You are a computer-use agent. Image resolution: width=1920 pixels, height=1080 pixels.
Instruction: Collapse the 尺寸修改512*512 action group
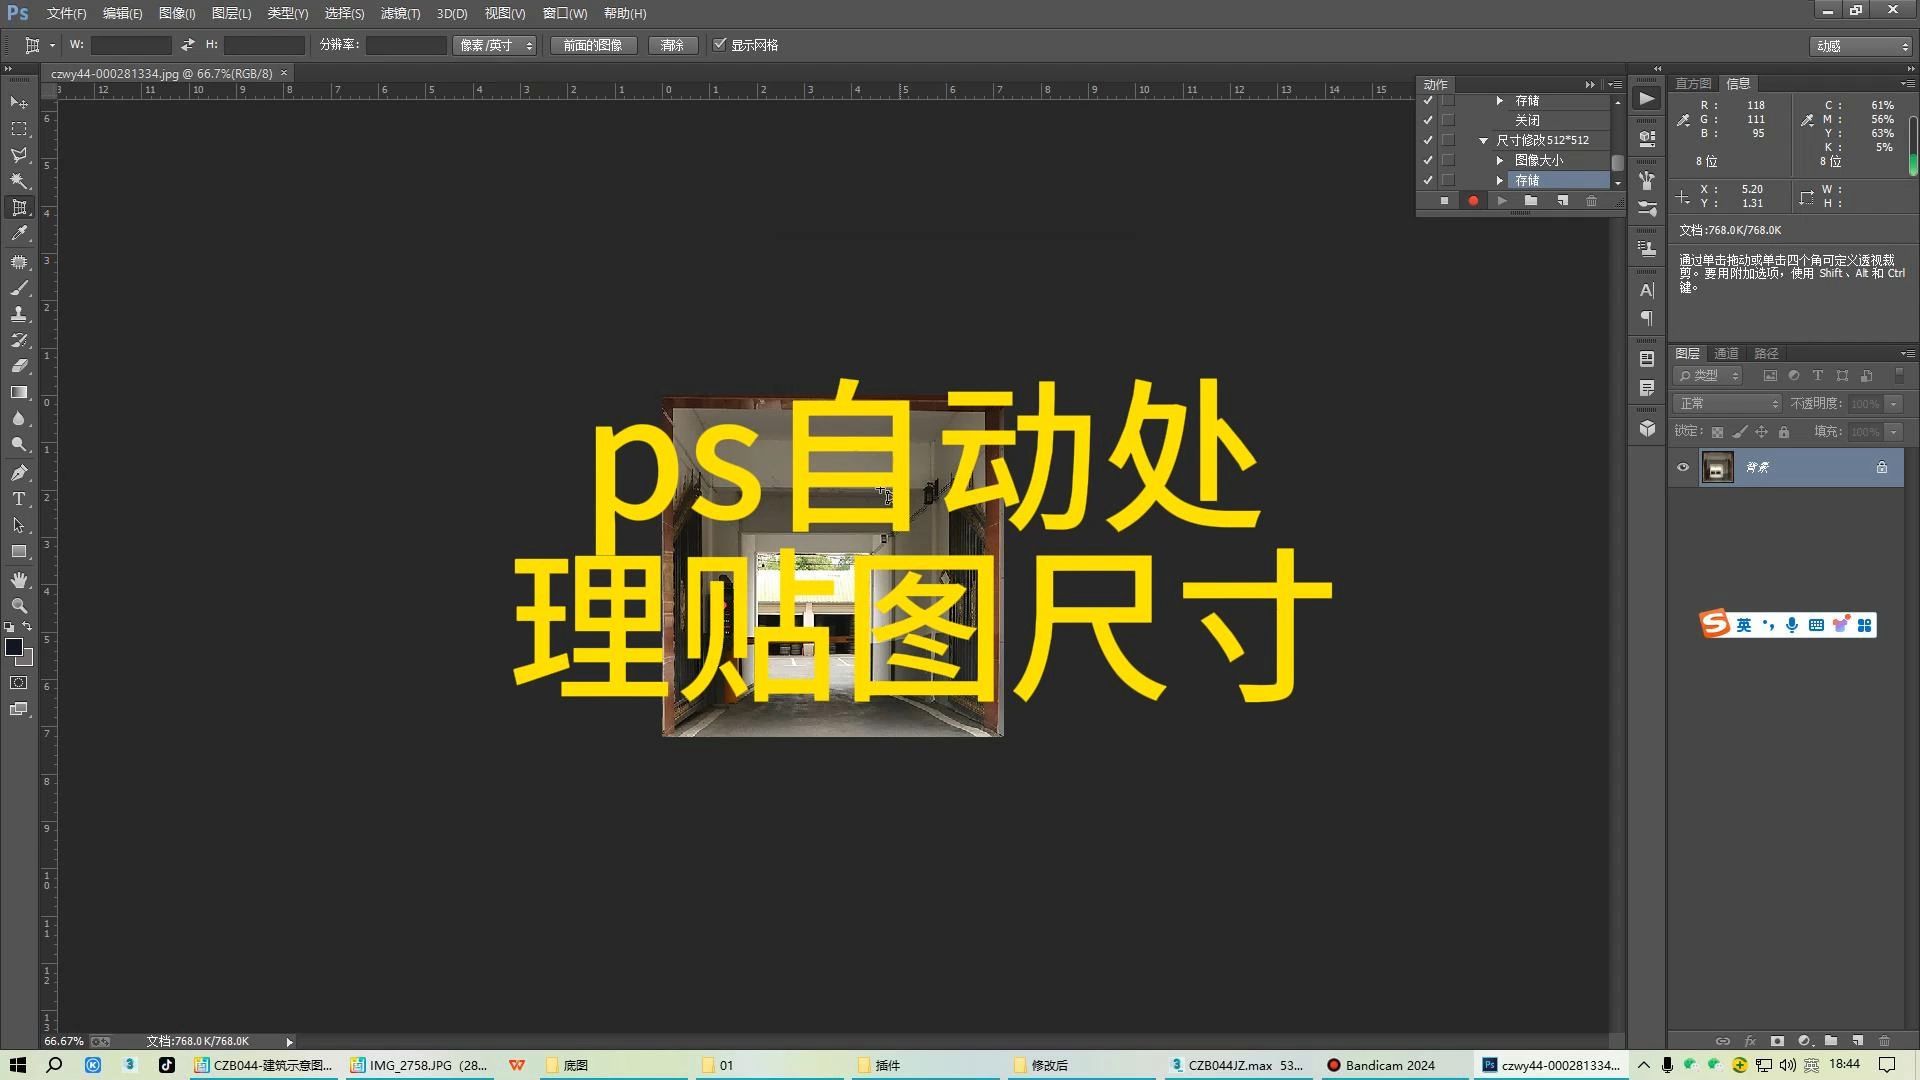coord(1483,141)
